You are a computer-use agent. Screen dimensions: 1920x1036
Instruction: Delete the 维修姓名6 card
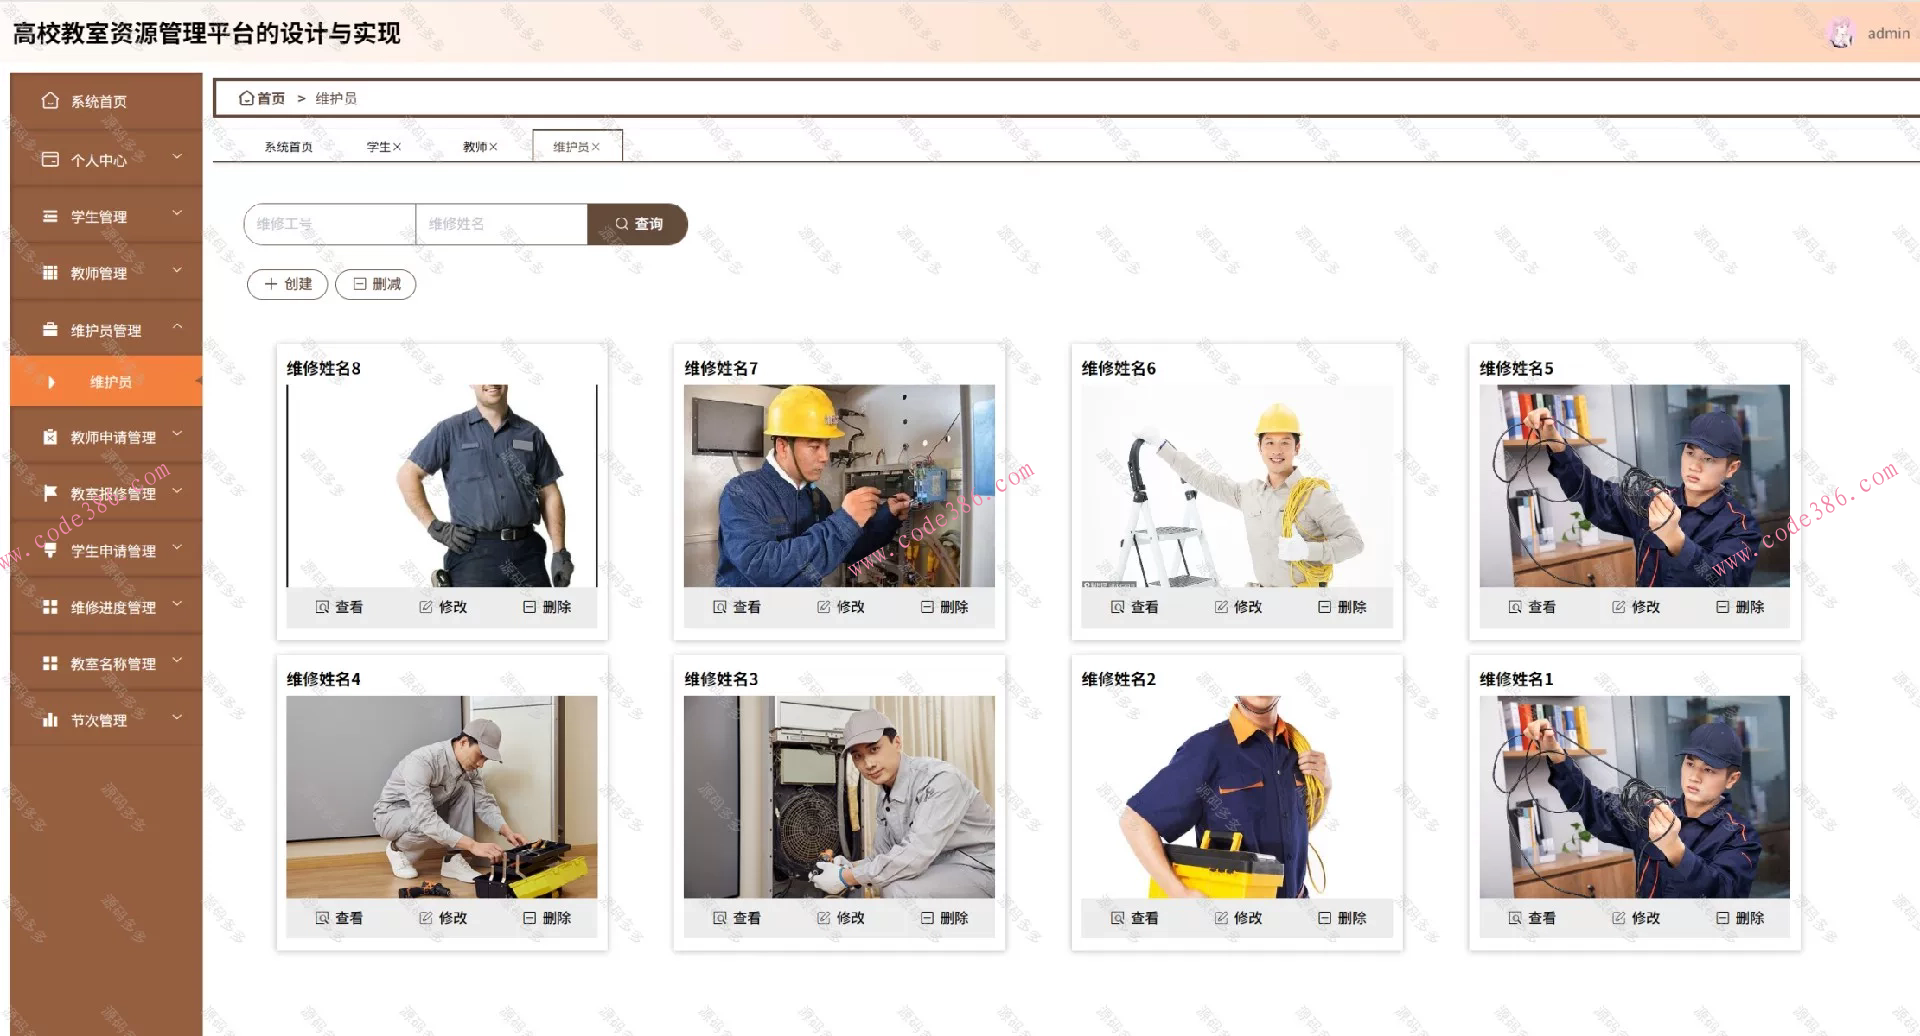tap(1342, 607)
